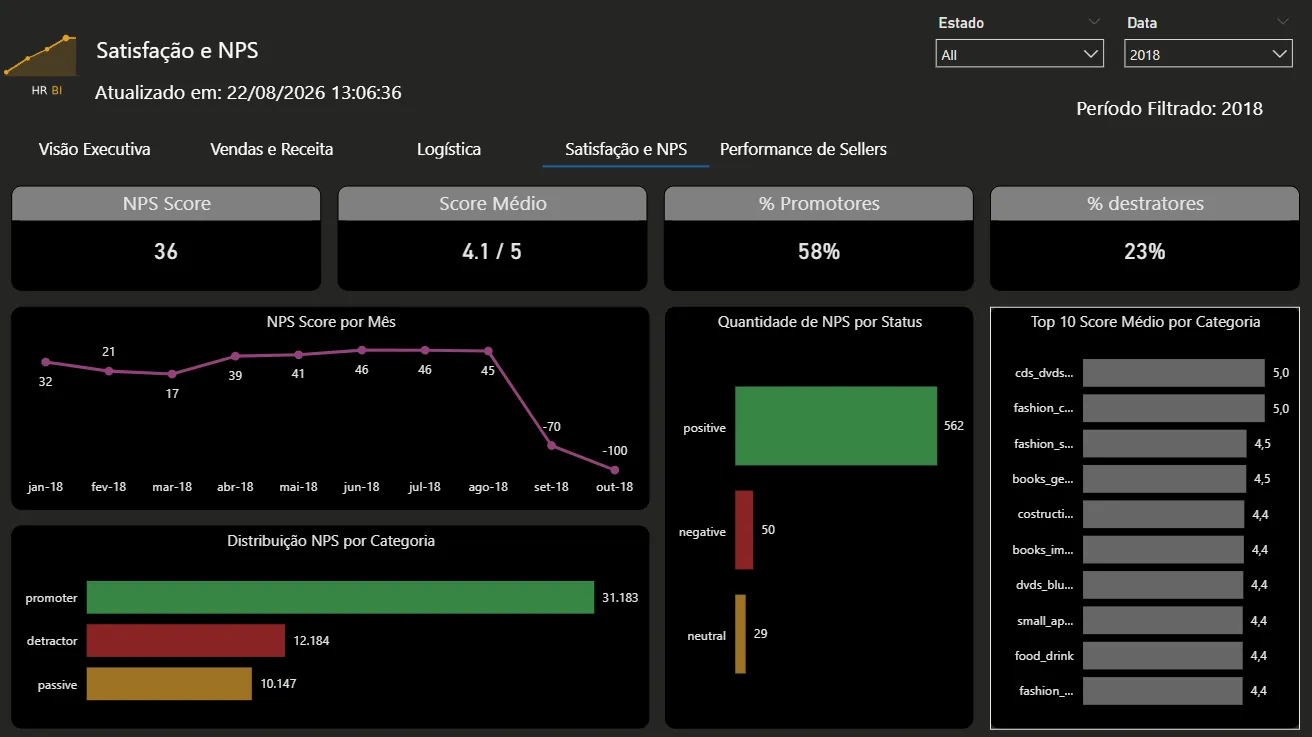Expand the Data slicer header chevron
Image resolution: width=1312 pixels, height=737 pixels.
click(1283, 21)
